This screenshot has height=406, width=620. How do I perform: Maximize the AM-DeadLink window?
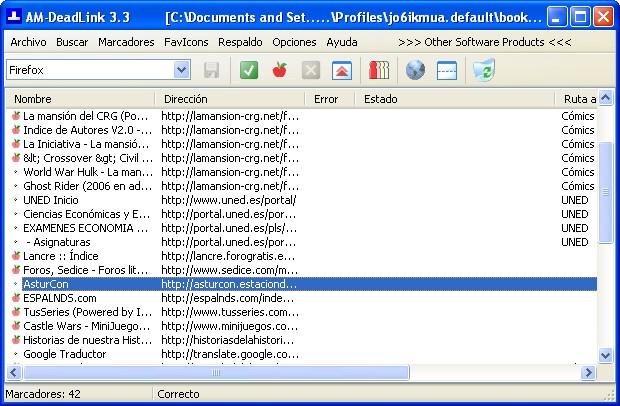580,17
